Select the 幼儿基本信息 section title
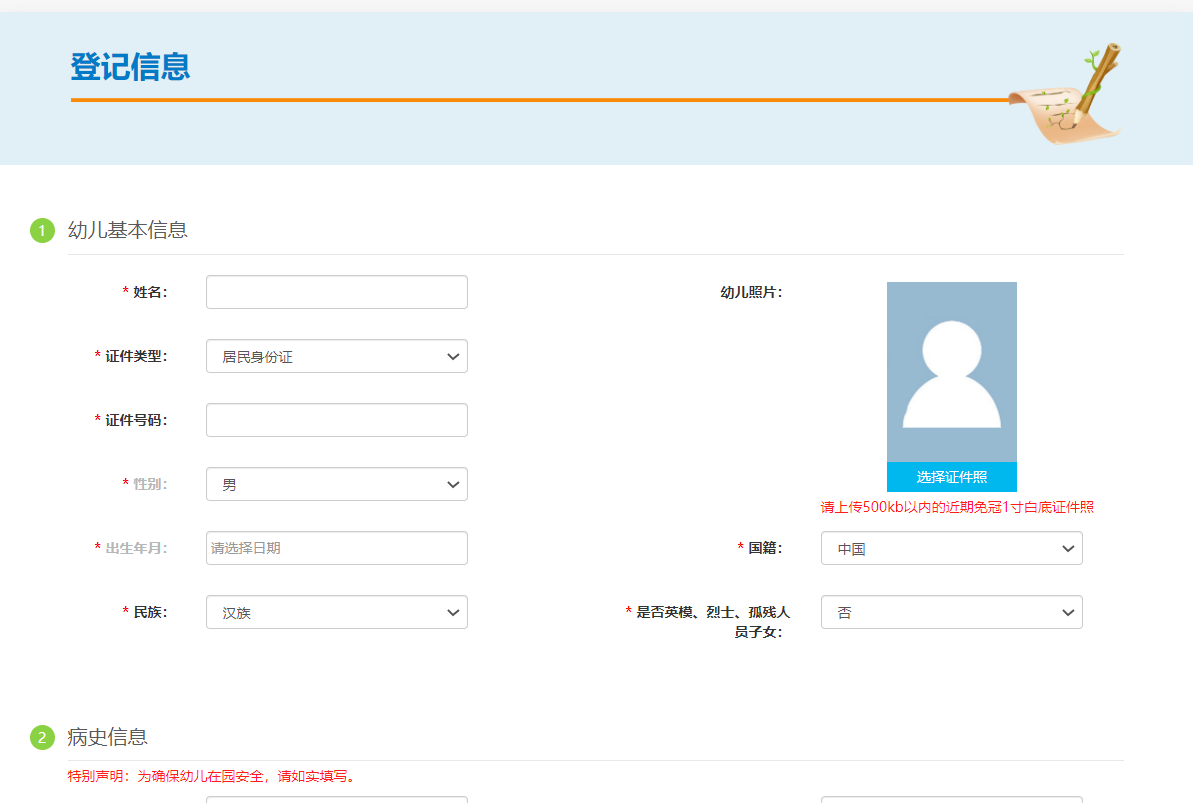Image resolution: width=1193 pixels, height=803 pixels. coord(127,230)
